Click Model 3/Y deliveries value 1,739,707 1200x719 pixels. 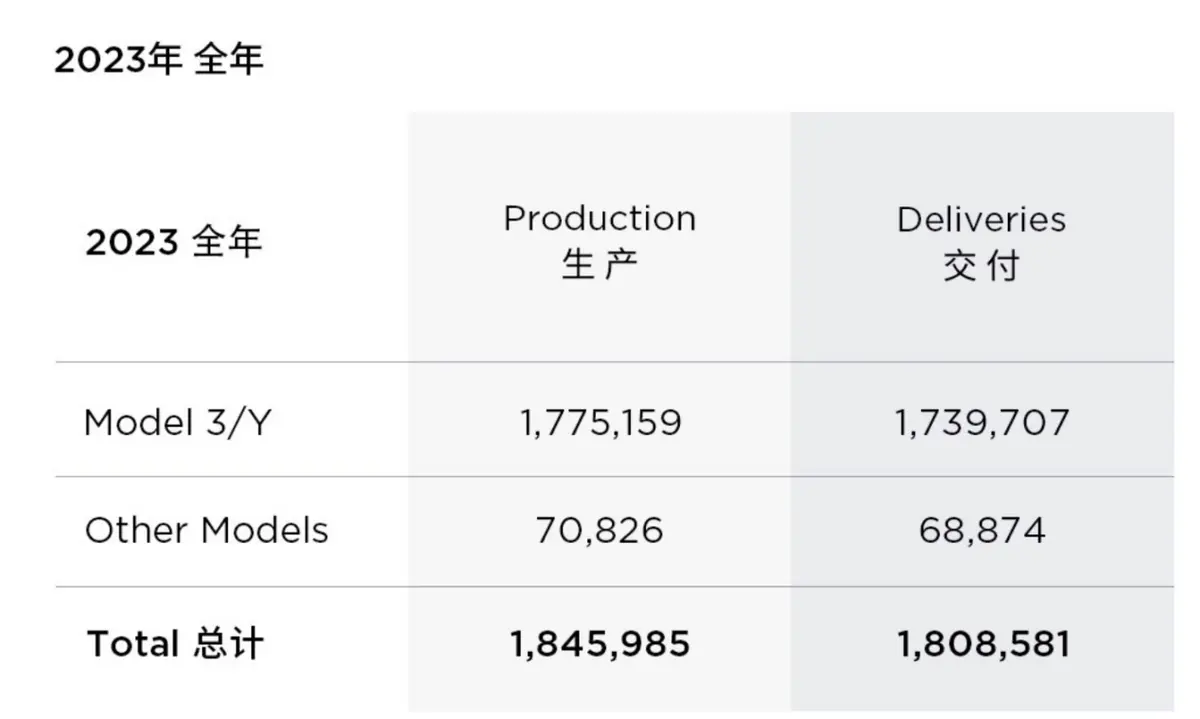pos(982,422)
